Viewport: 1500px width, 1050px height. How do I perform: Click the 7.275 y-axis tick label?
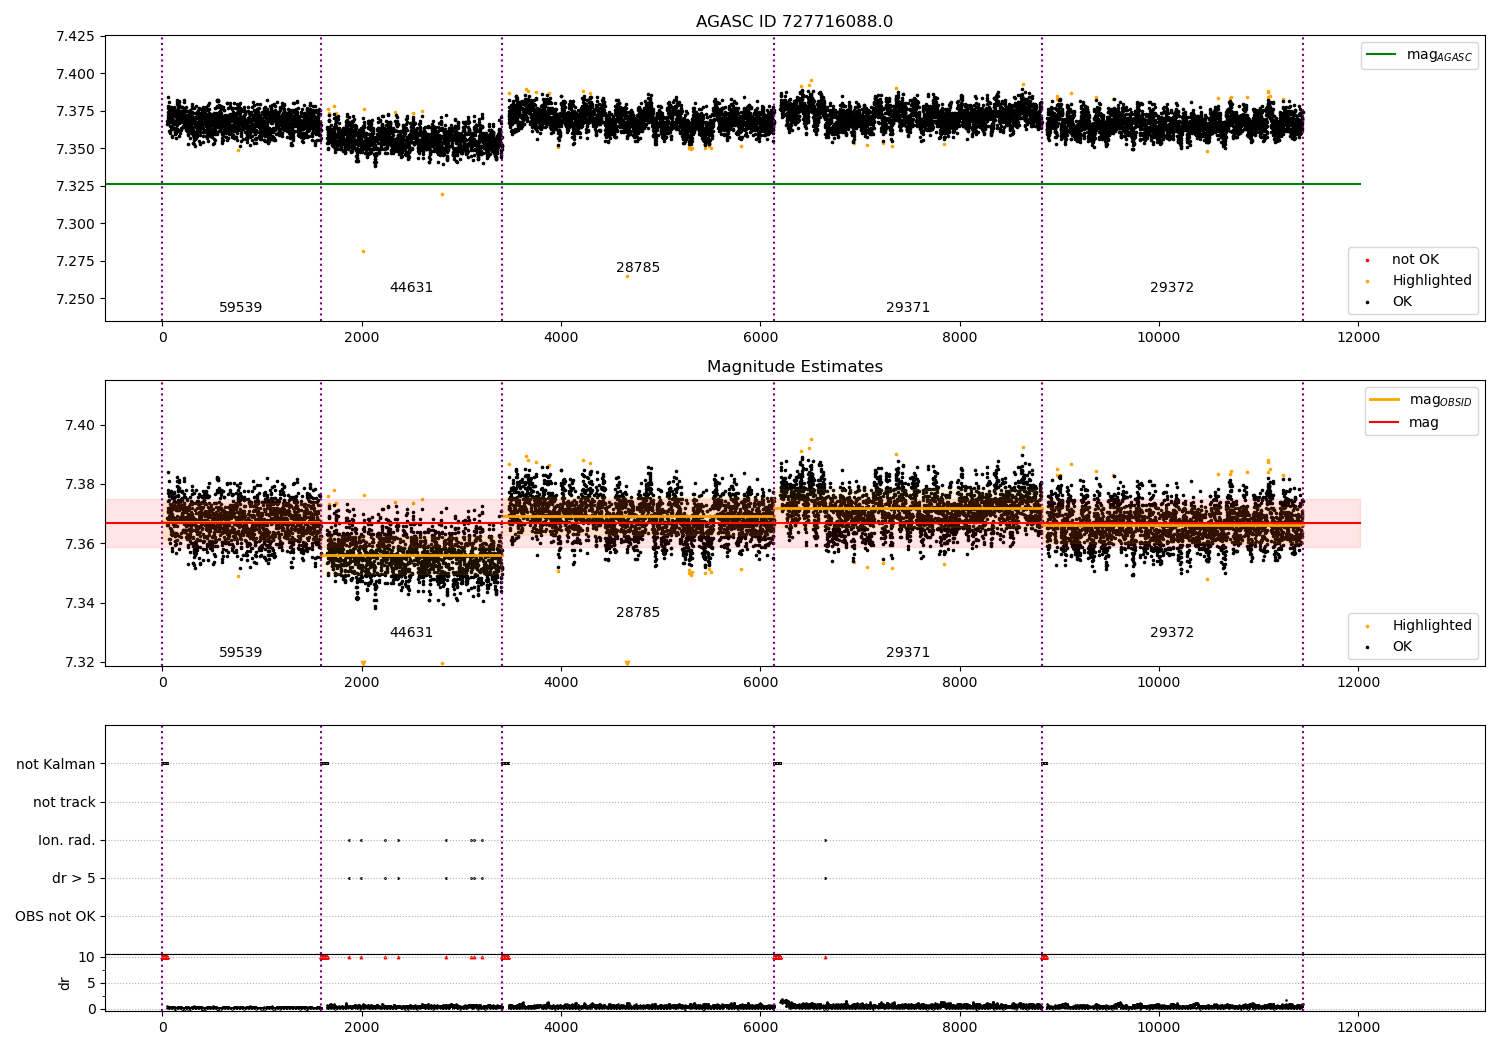tap(75, 262)
